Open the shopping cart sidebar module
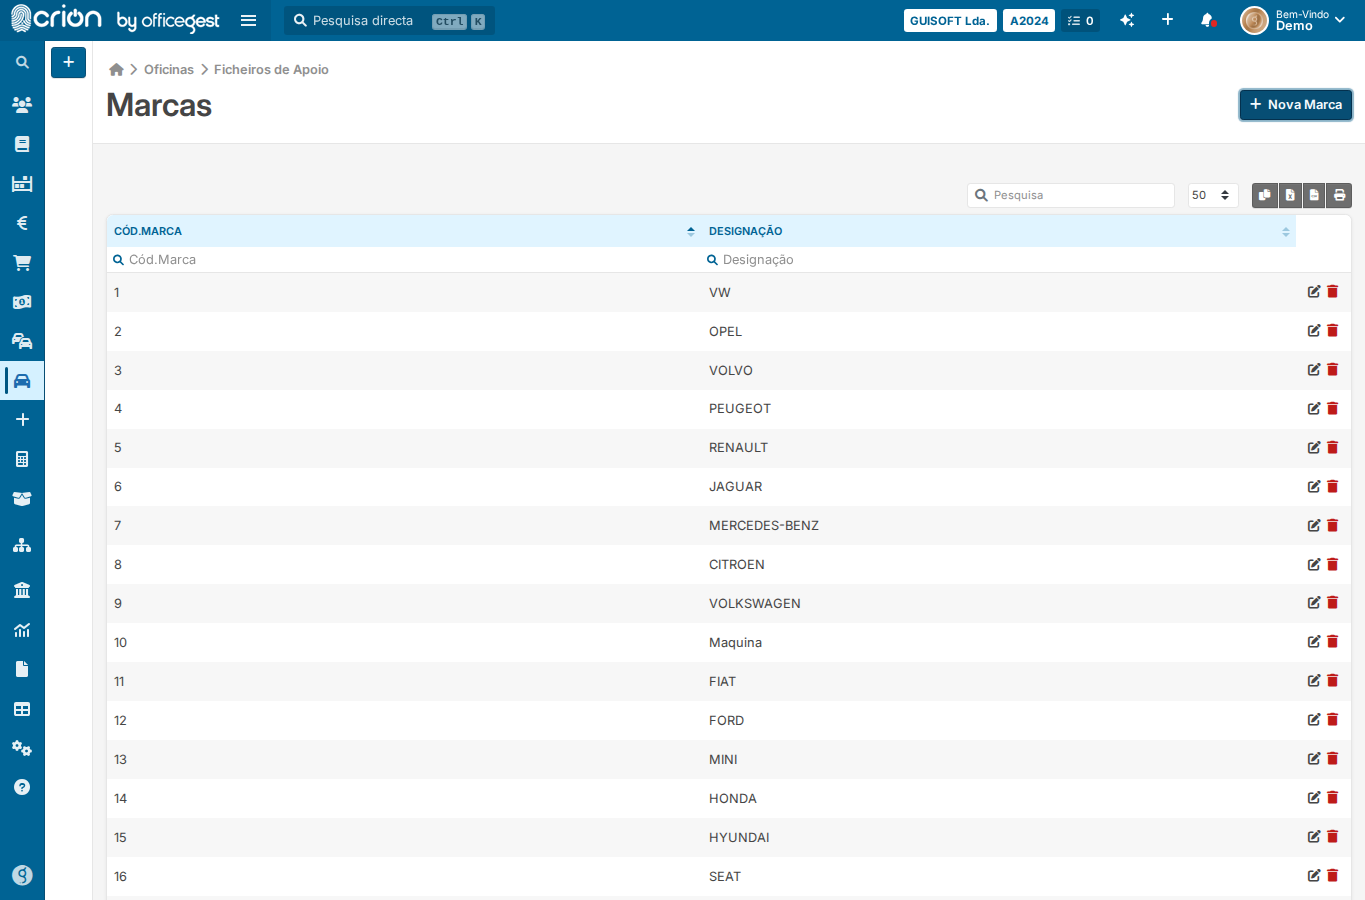 click(x=22, y=263)
